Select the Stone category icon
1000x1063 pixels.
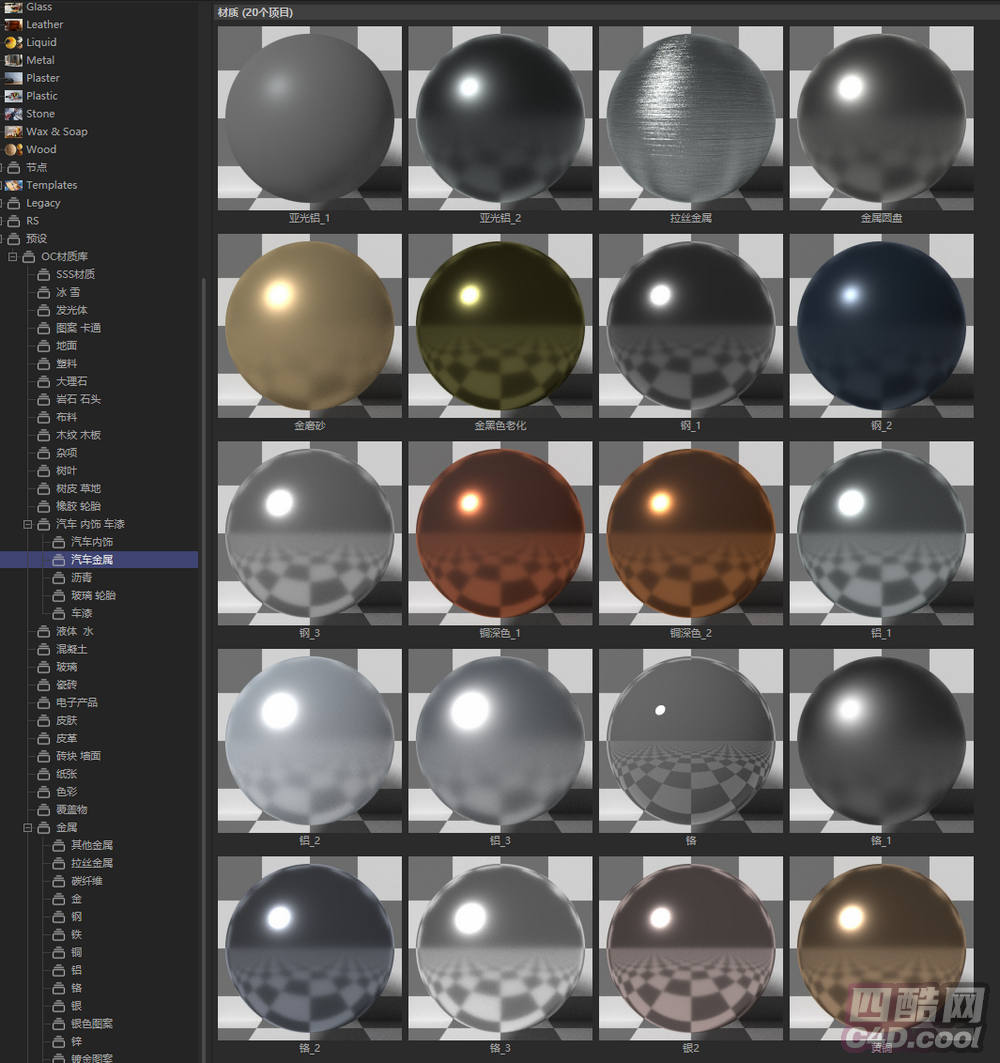[13, 114]
